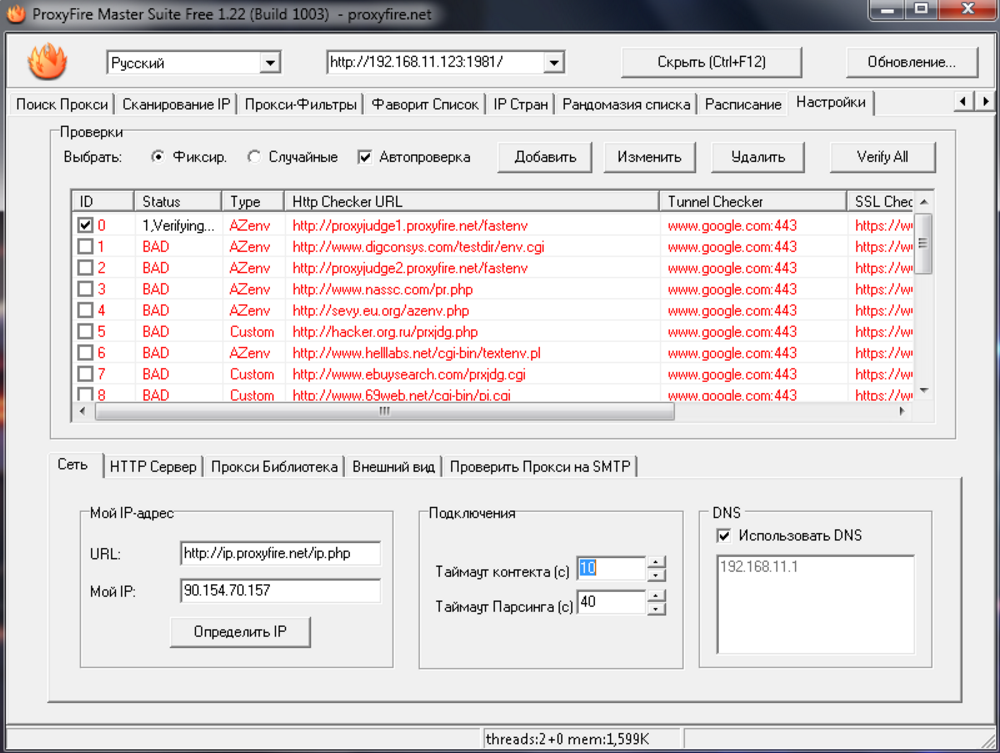
Task: Open the Поиск Прокси tab
Action: tap(62, 104)
